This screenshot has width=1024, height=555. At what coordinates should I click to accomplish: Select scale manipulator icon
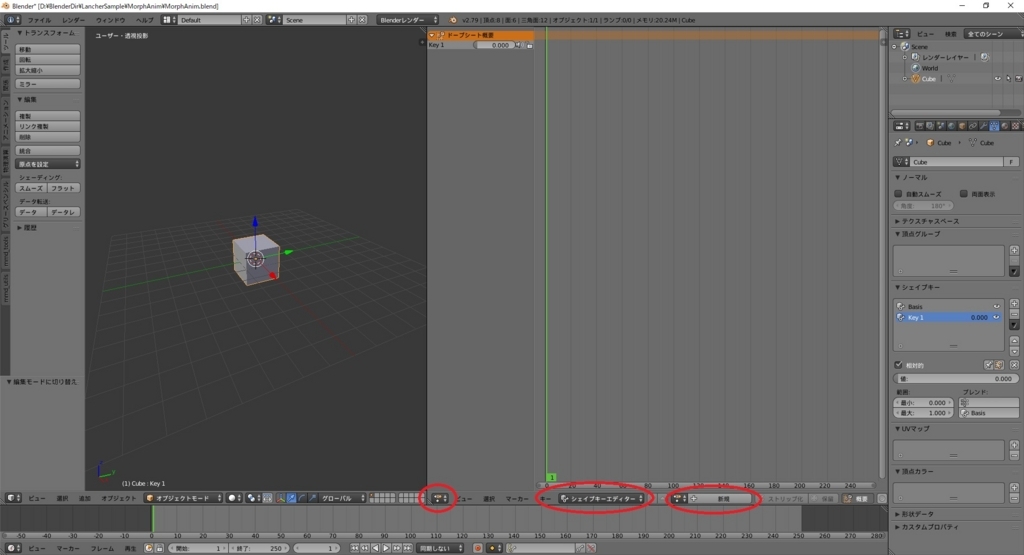click(313, 498)
